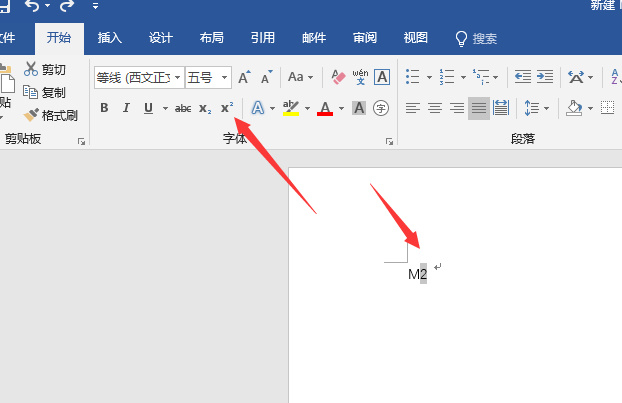This screenshot has height=403, width=622.
Task: Click the 复制 (copy) button
Action: click(x=44, y=92)
